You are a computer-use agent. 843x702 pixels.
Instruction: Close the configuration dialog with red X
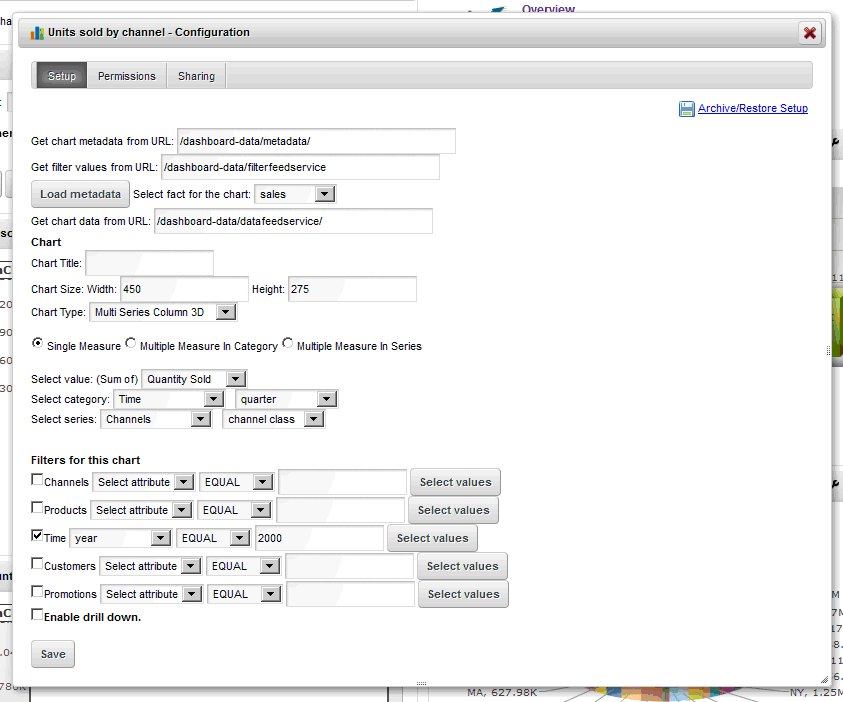point(810,33)
